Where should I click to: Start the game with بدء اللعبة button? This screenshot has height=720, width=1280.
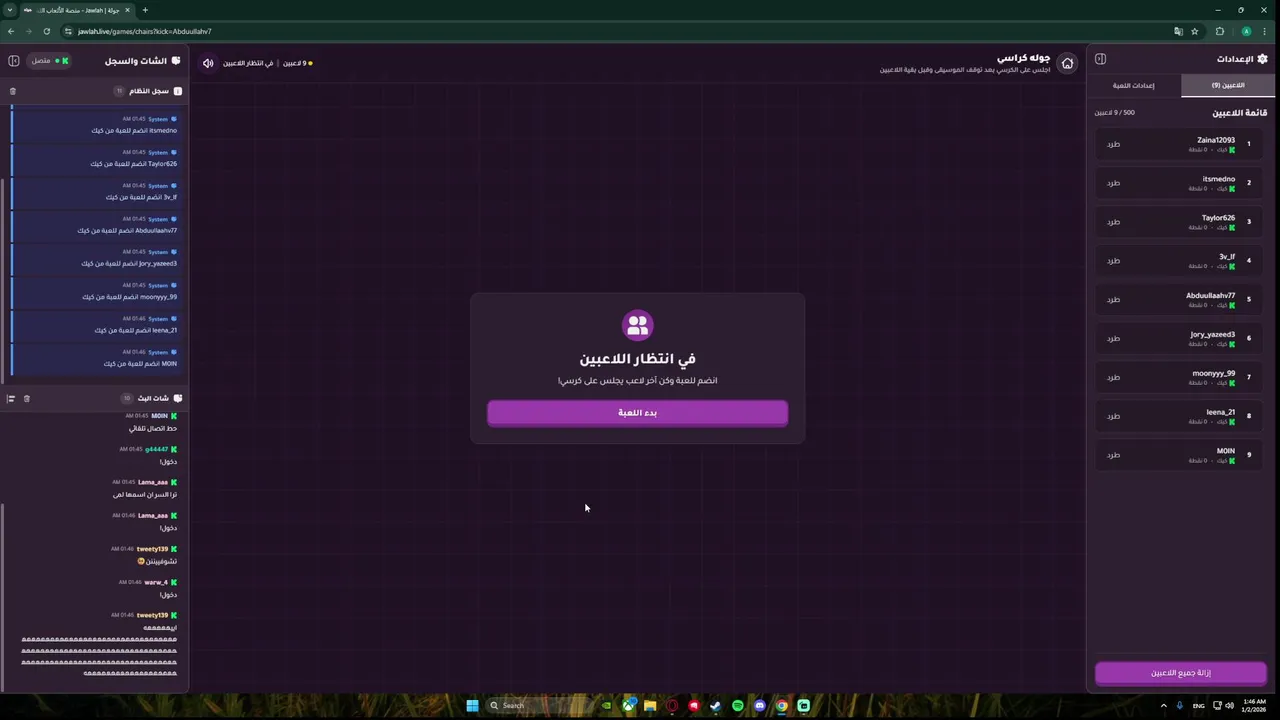point(637,413)
